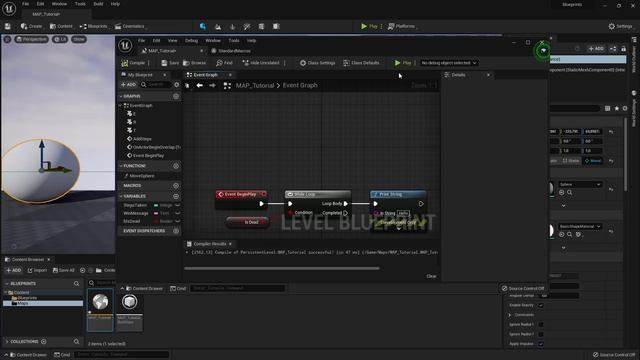This screenshot has width=640, height=360.
Task: Toggle favorites star in Details panel
Action: click(x=616, y=108)
